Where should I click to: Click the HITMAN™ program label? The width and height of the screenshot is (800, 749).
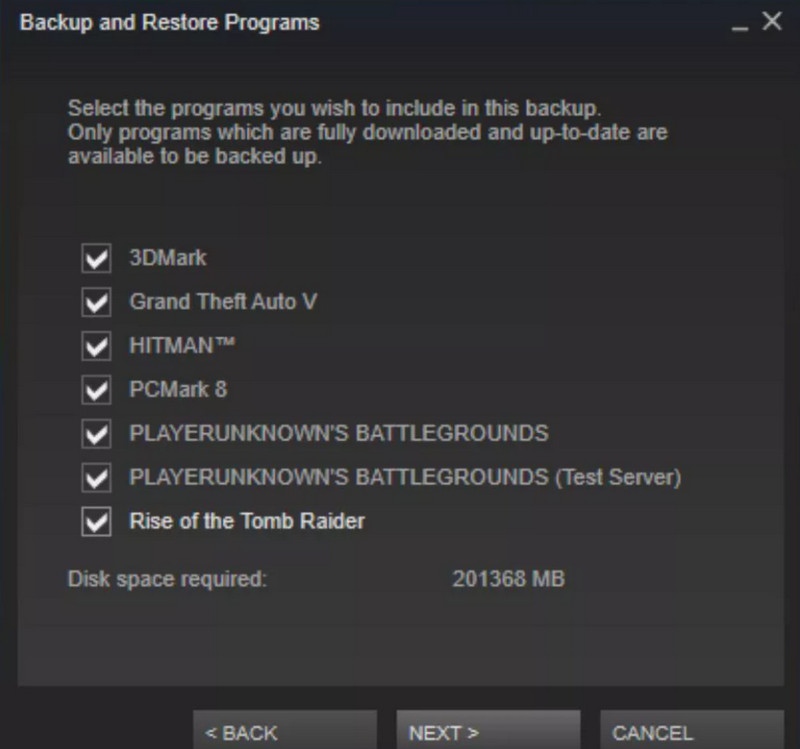(182, 345)
